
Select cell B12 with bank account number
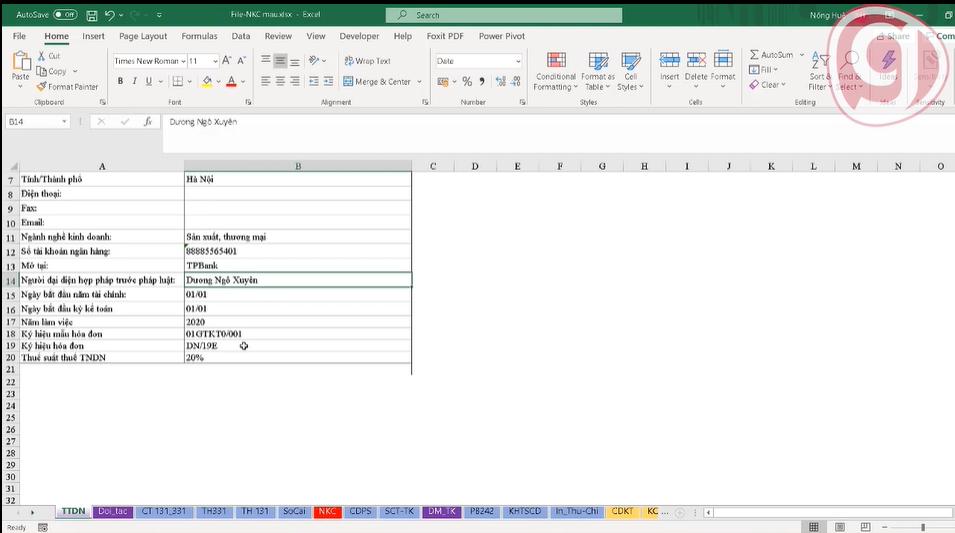[x=297, y=251]
